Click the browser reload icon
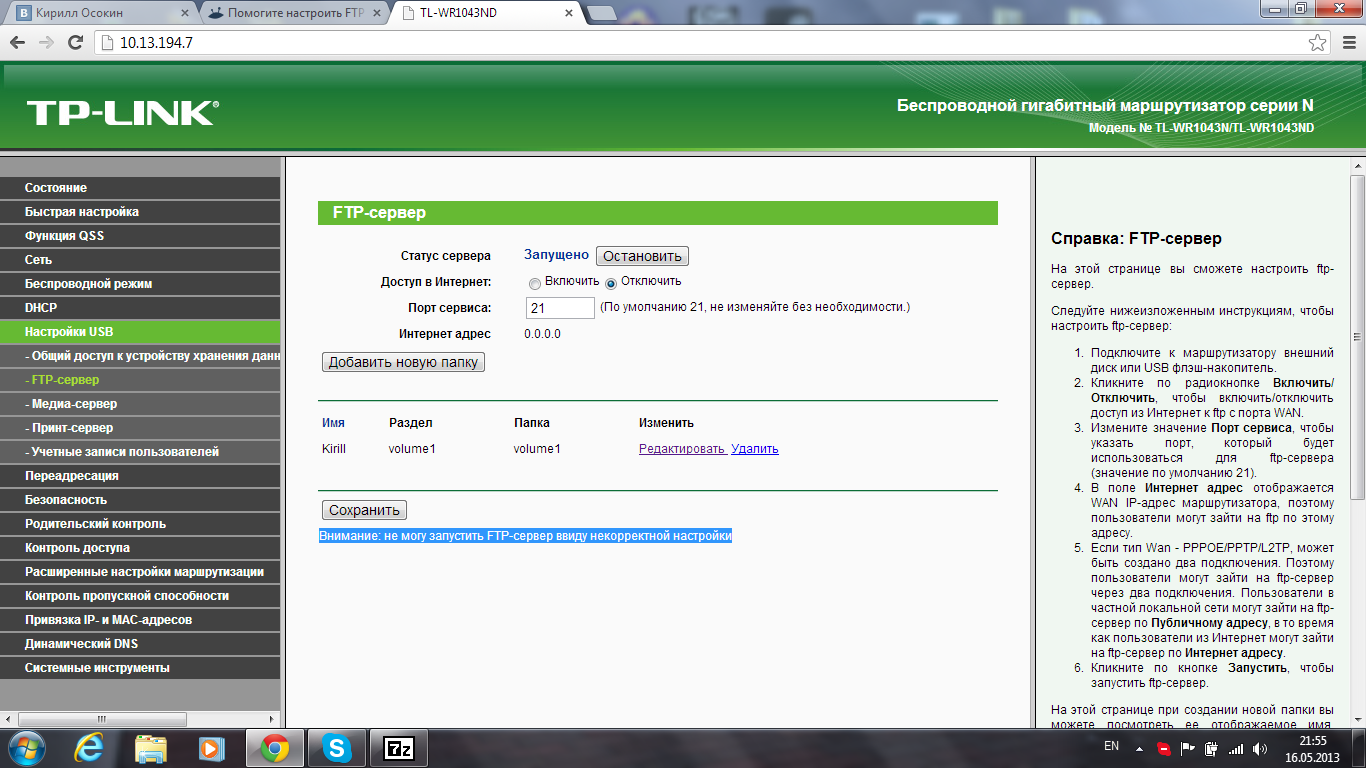Viewport: 1366px width, 768px height. pos(75,43)
